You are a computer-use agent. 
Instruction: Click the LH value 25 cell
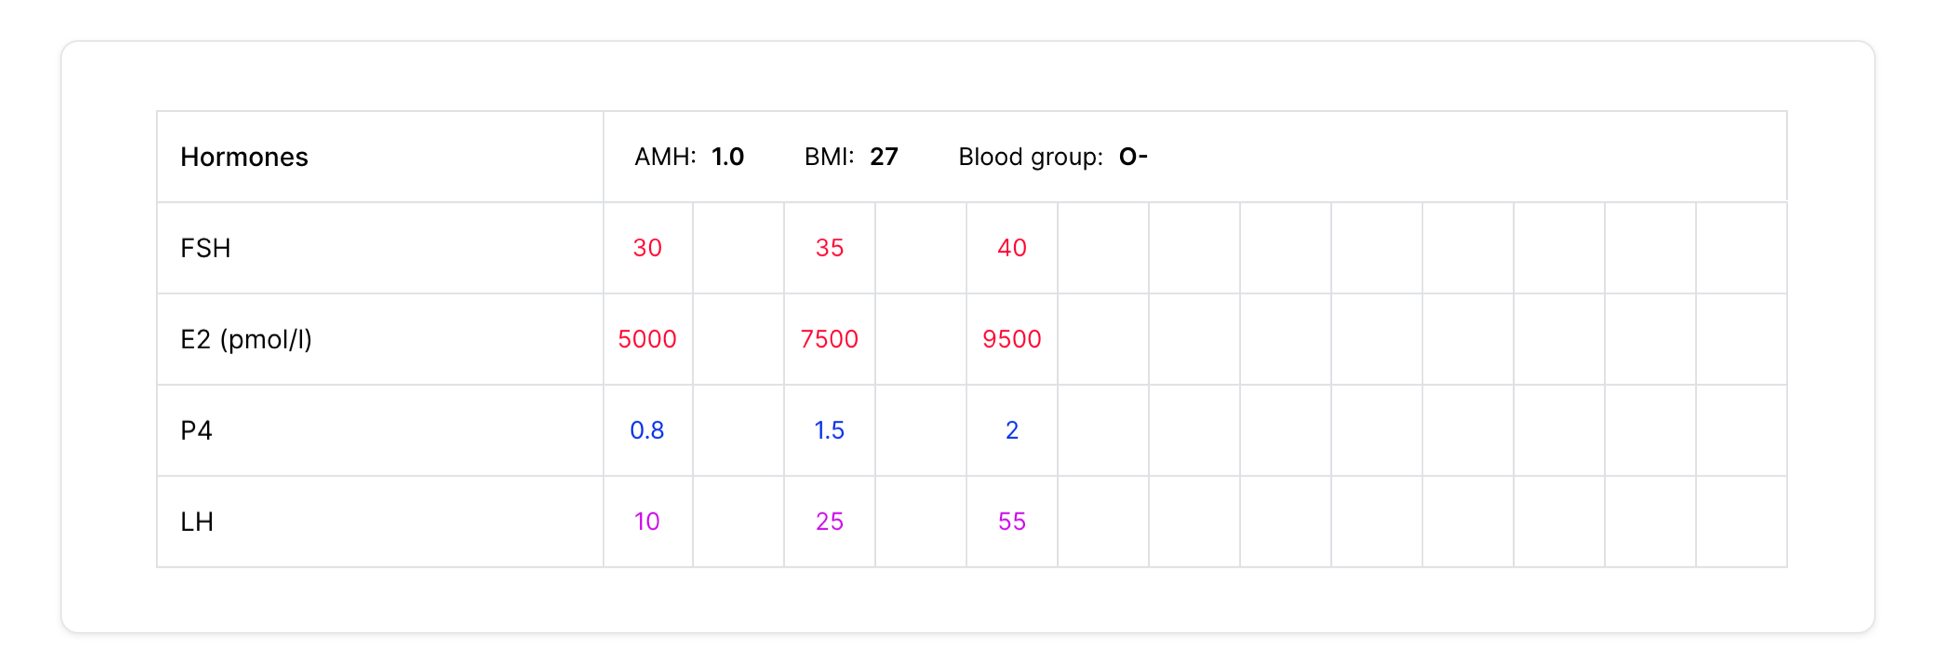point(829,521)
